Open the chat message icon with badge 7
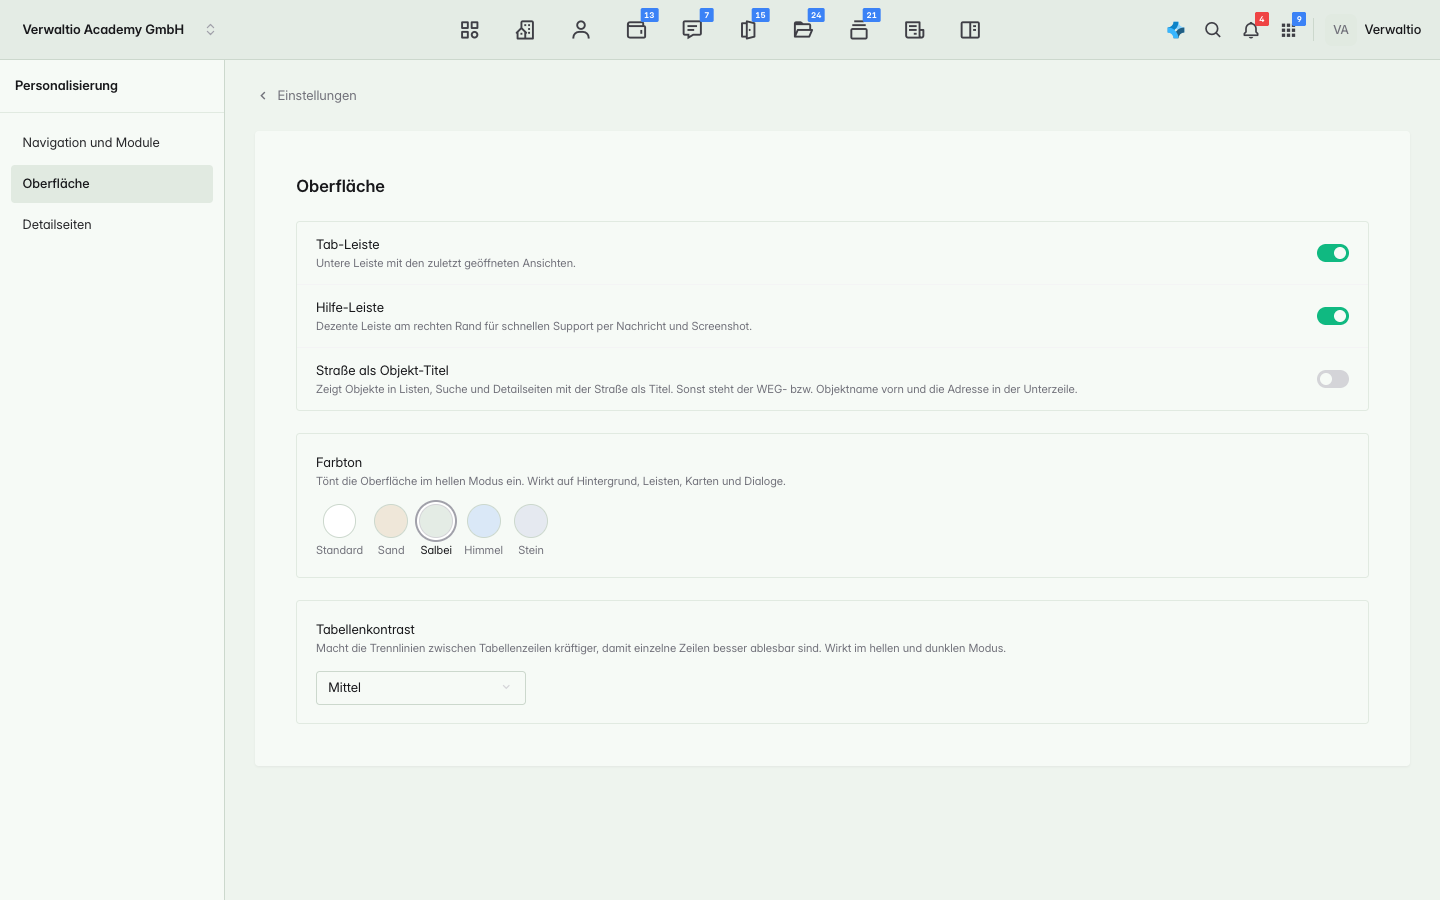The width and height of the screenshot is (1440, 900). (x=692, y=30)
